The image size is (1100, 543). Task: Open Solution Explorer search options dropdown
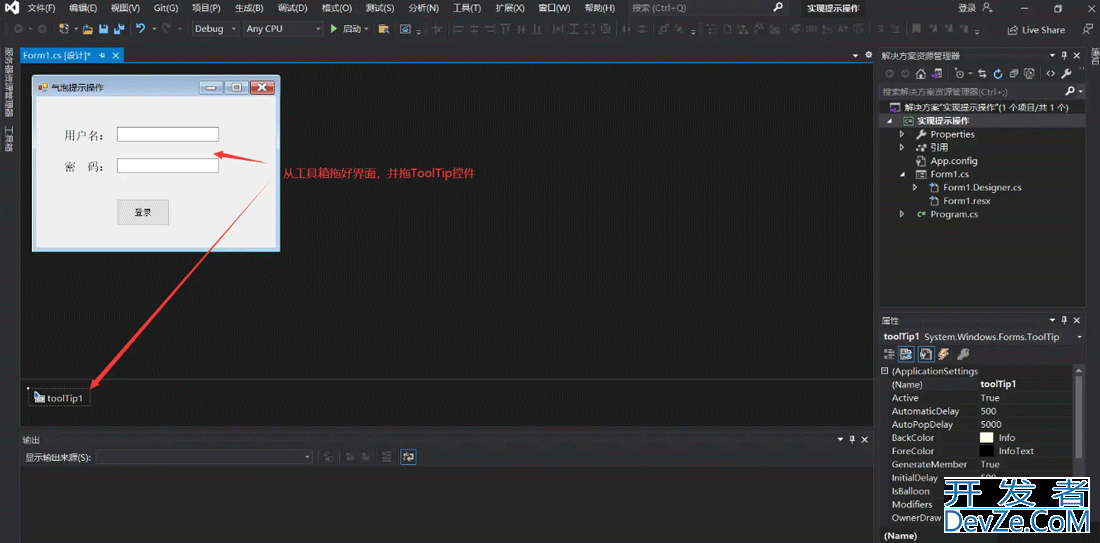(1080, 91)
